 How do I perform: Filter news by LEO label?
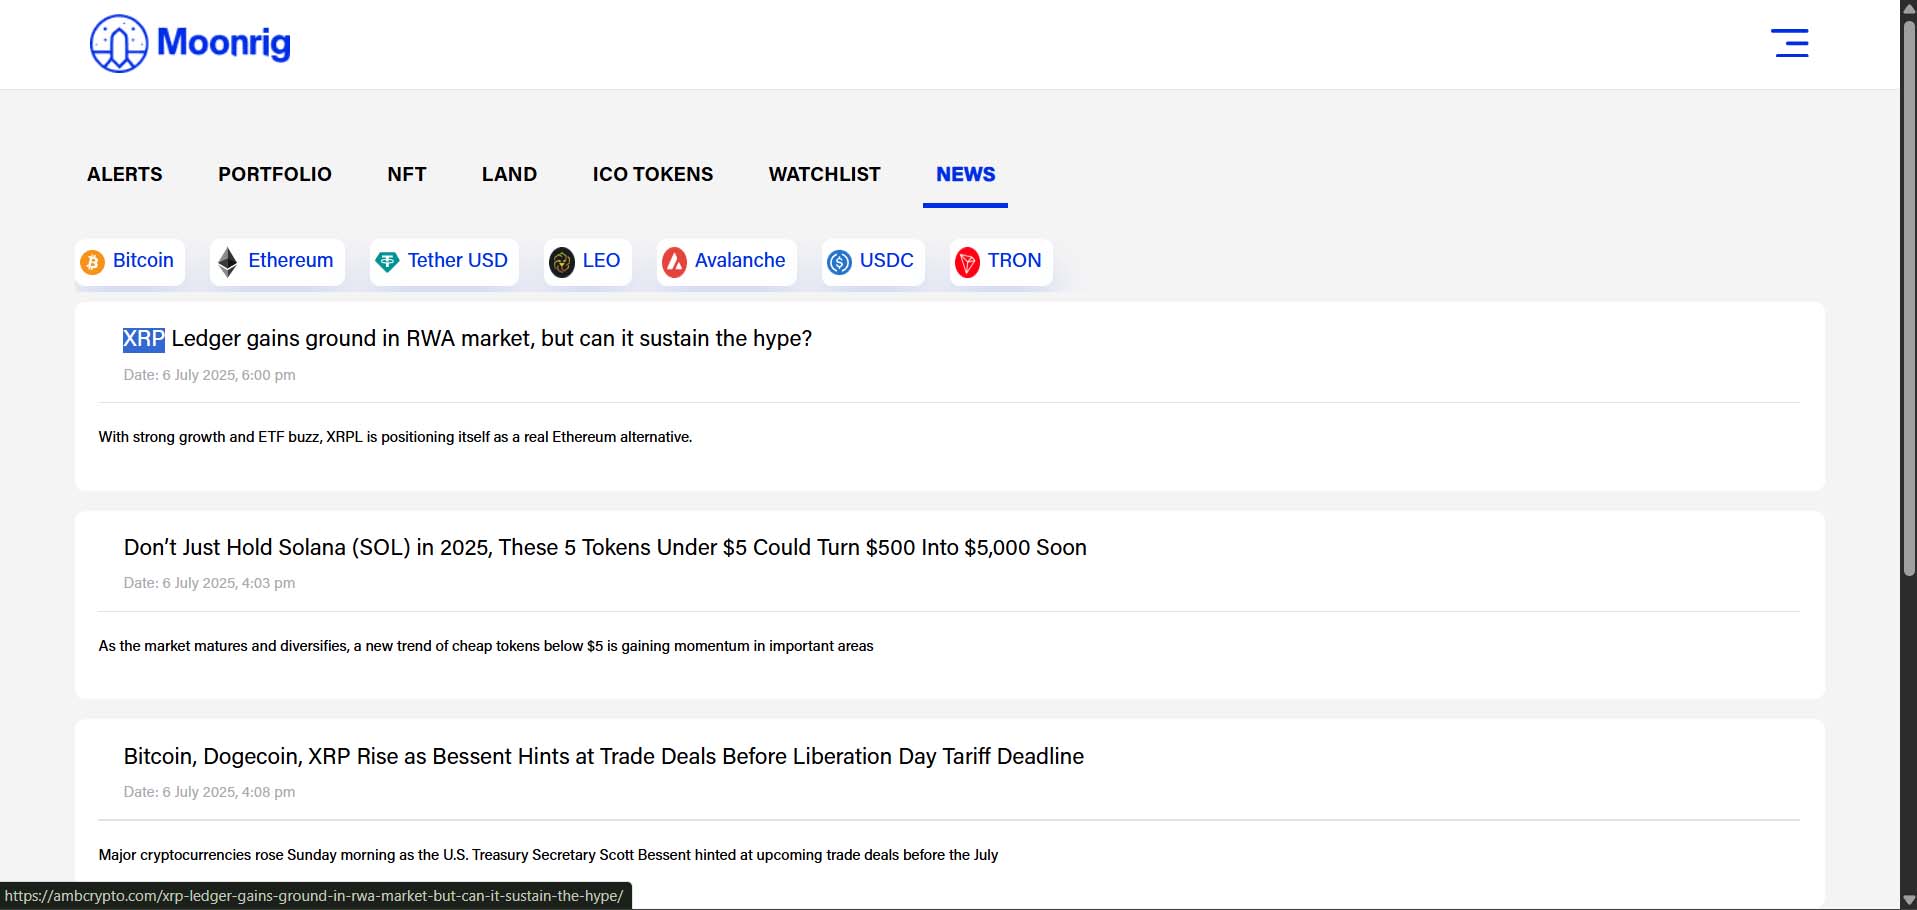click(601, 261)
